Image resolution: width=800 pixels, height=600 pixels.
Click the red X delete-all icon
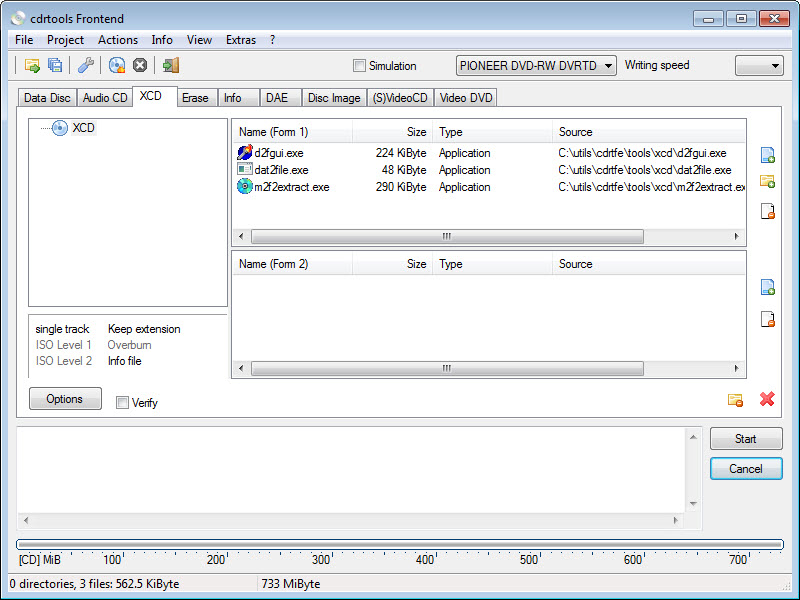click(767, 400)
